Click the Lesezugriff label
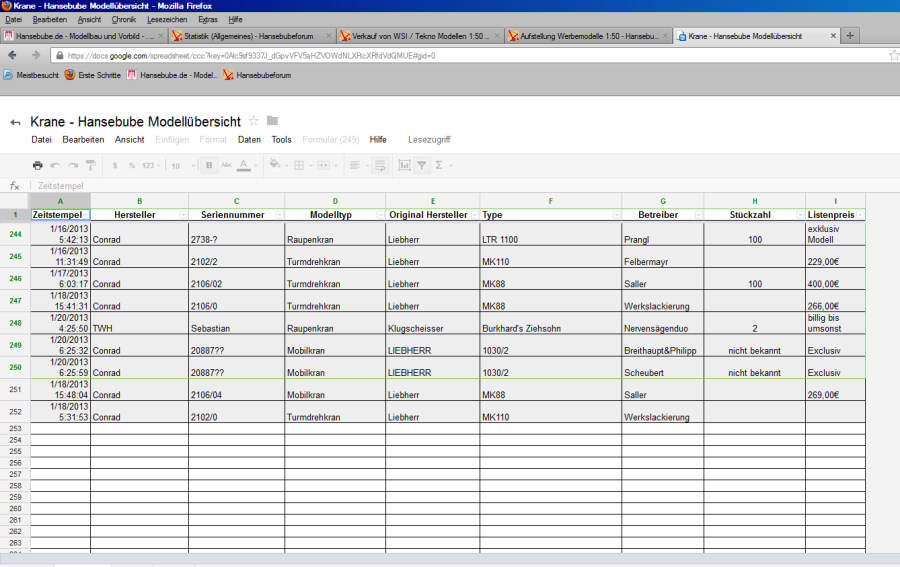The height and width of the screenshot is (567, 900). point(429,139)
